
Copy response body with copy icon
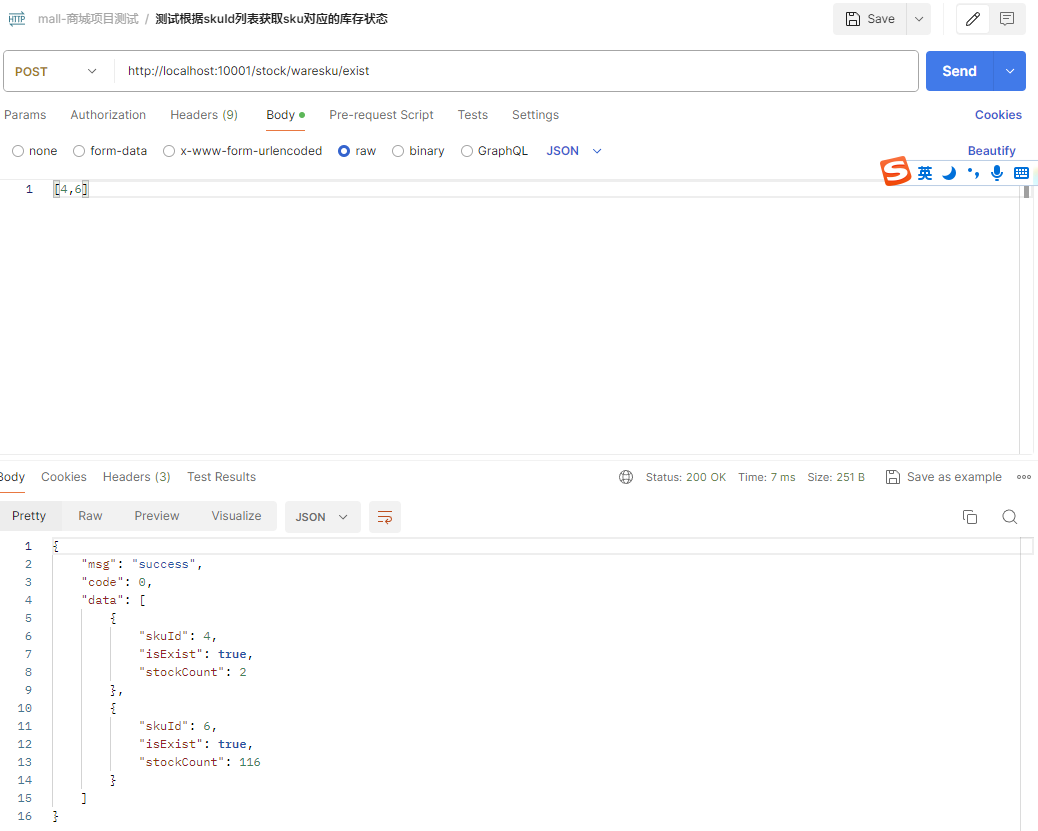tap(969, 517)
